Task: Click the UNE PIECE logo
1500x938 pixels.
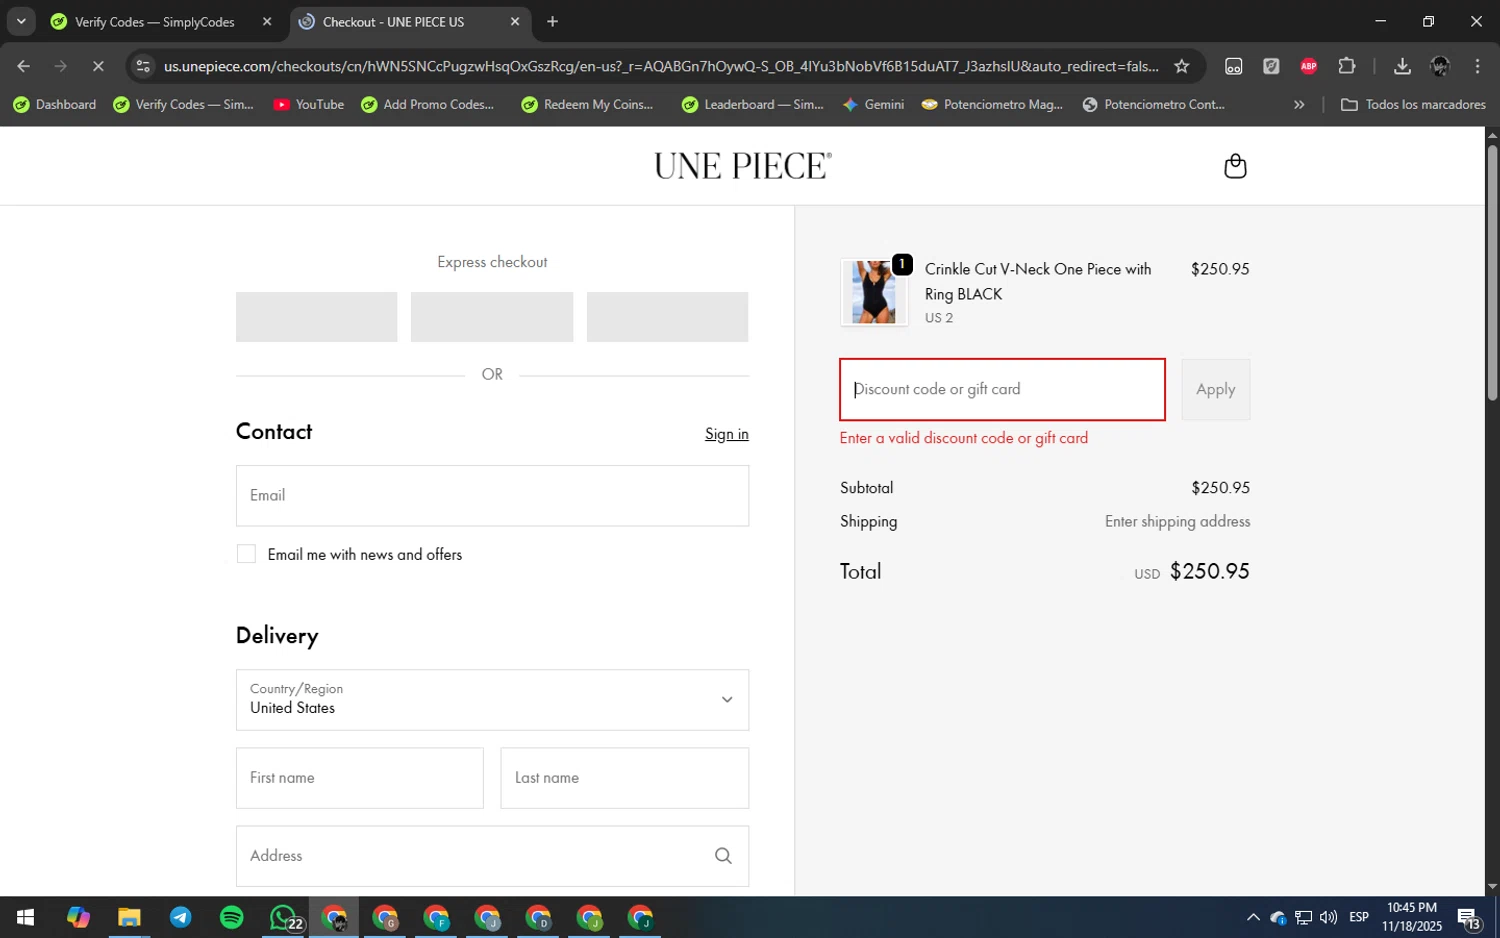Action: [x=743, y=166]
